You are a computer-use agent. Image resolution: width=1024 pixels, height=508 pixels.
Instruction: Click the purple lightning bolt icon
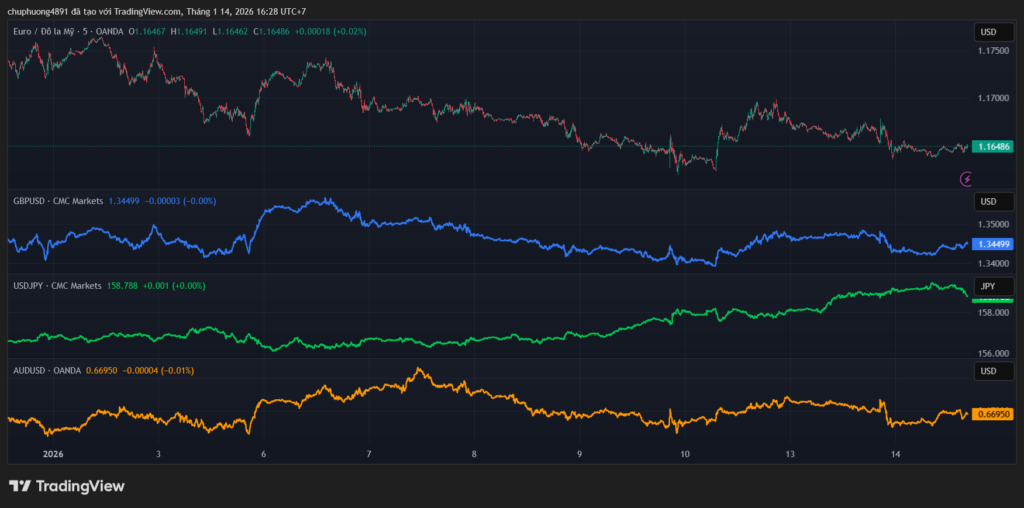(x=966, y=179)
